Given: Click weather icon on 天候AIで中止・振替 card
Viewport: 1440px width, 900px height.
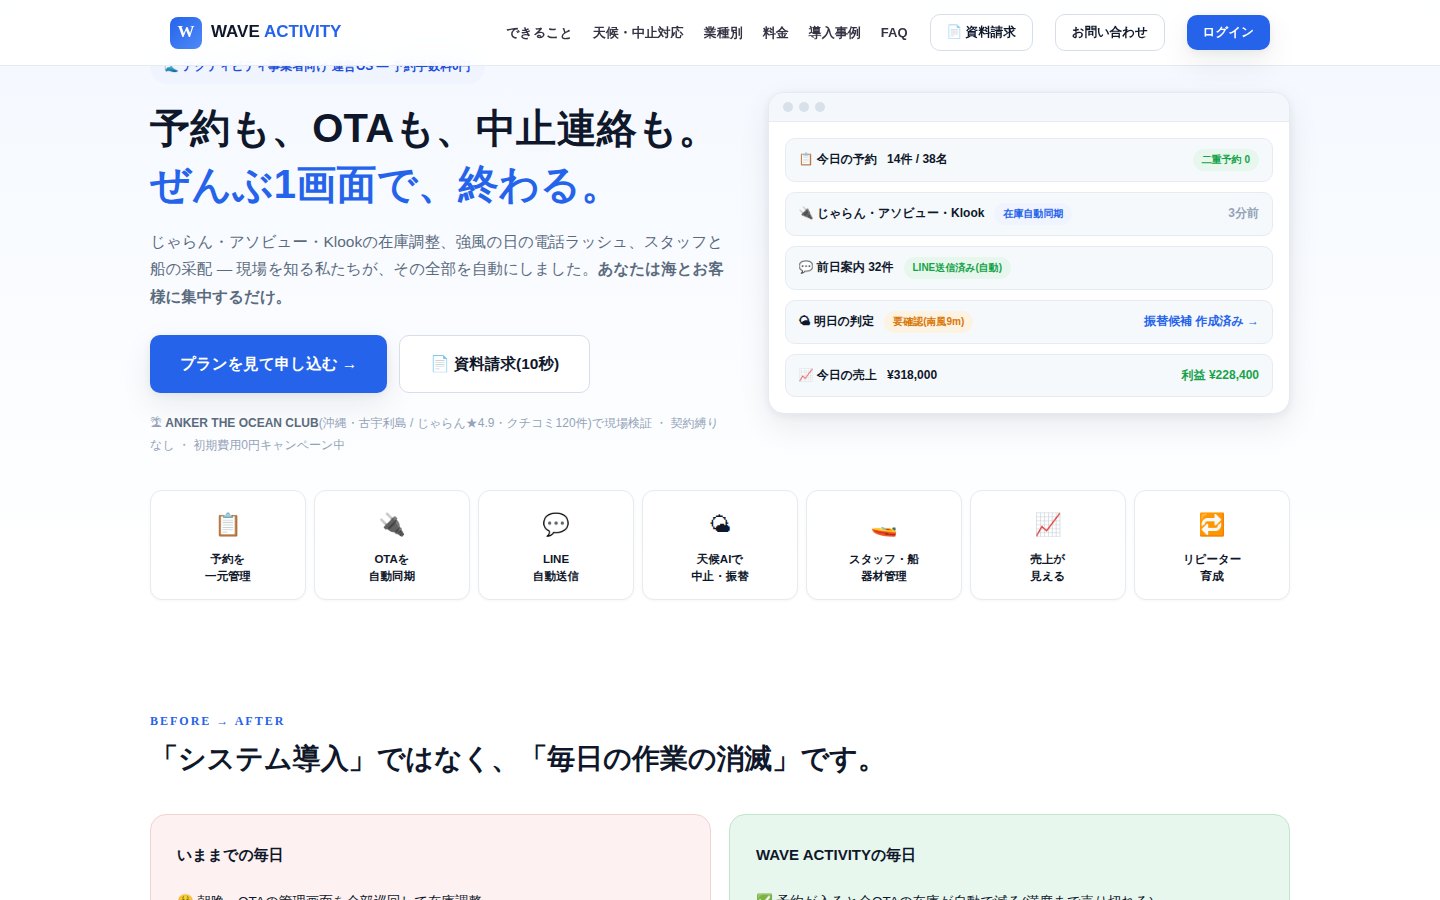Looking at the screenshot, I should click(720, 524).
